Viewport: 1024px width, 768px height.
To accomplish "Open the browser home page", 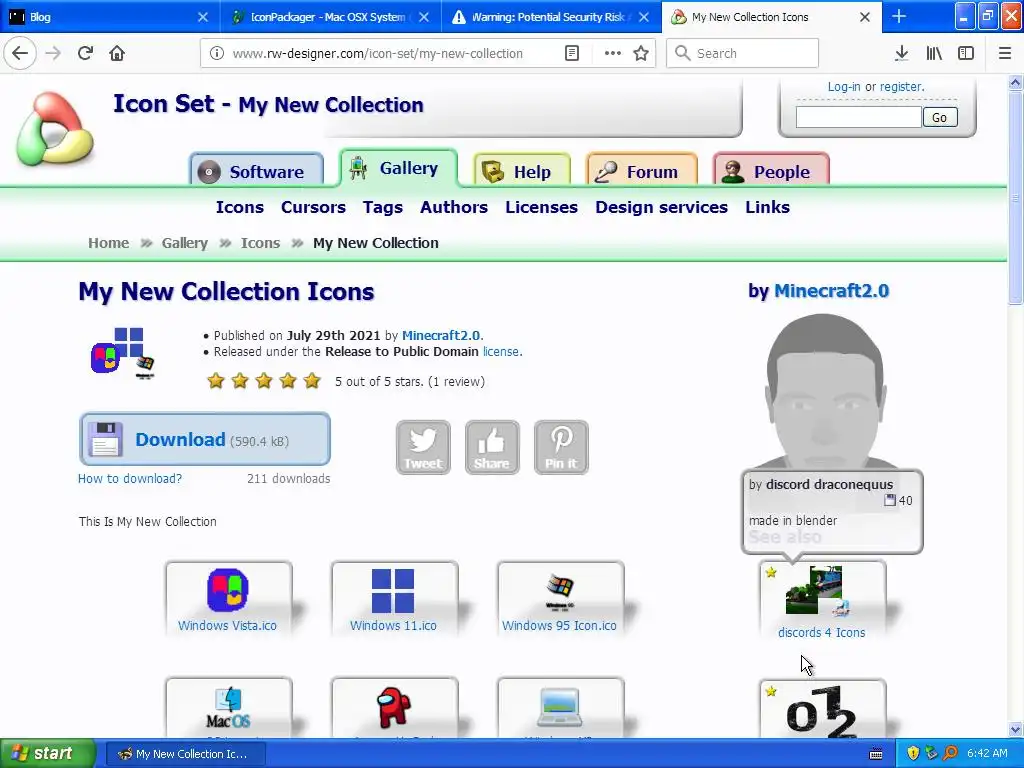I will click(x=117, y=53).
